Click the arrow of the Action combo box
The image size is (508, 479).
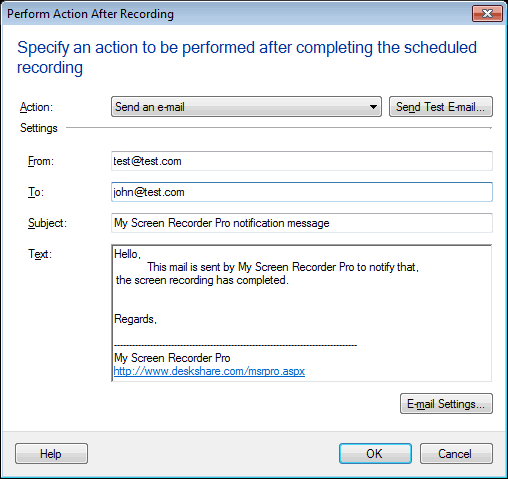click(373, 107)
